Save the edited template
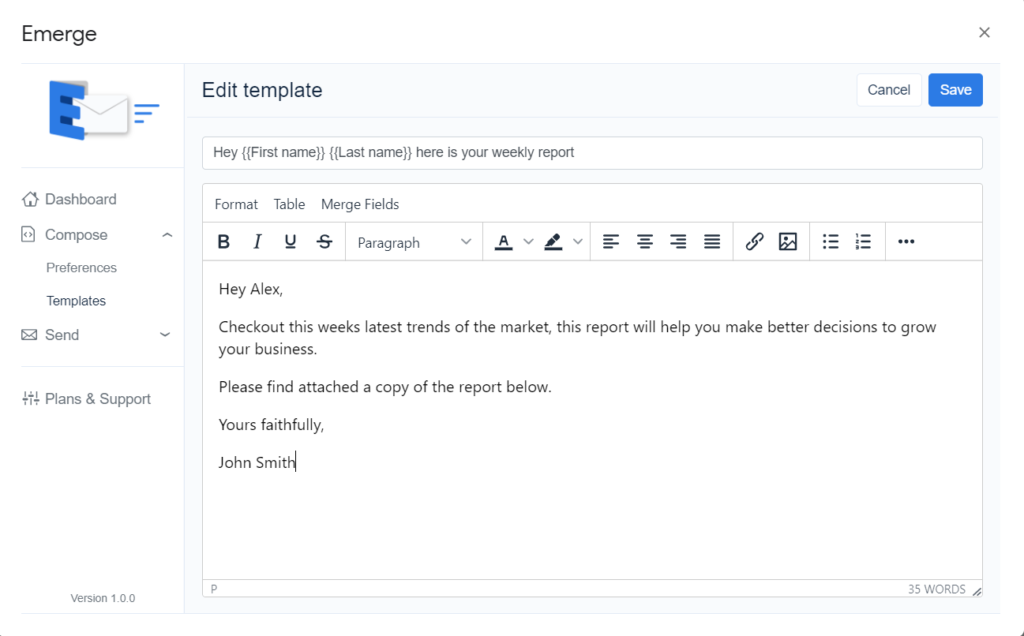This screenshot has height=636, width=1024. tap(955, 90)
